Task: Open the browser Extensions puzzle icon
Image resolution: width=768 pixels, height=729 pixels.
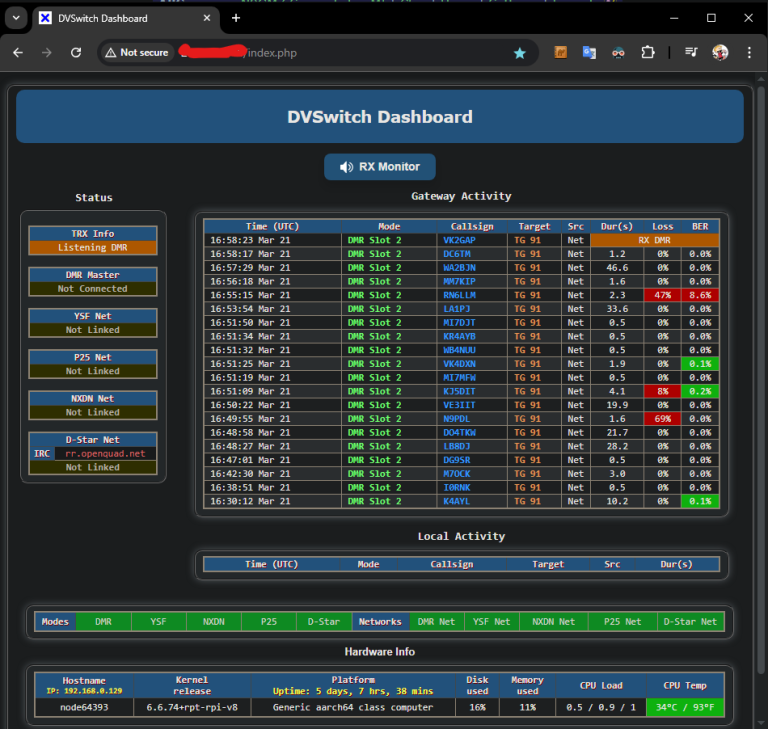Action: [648, 52]
